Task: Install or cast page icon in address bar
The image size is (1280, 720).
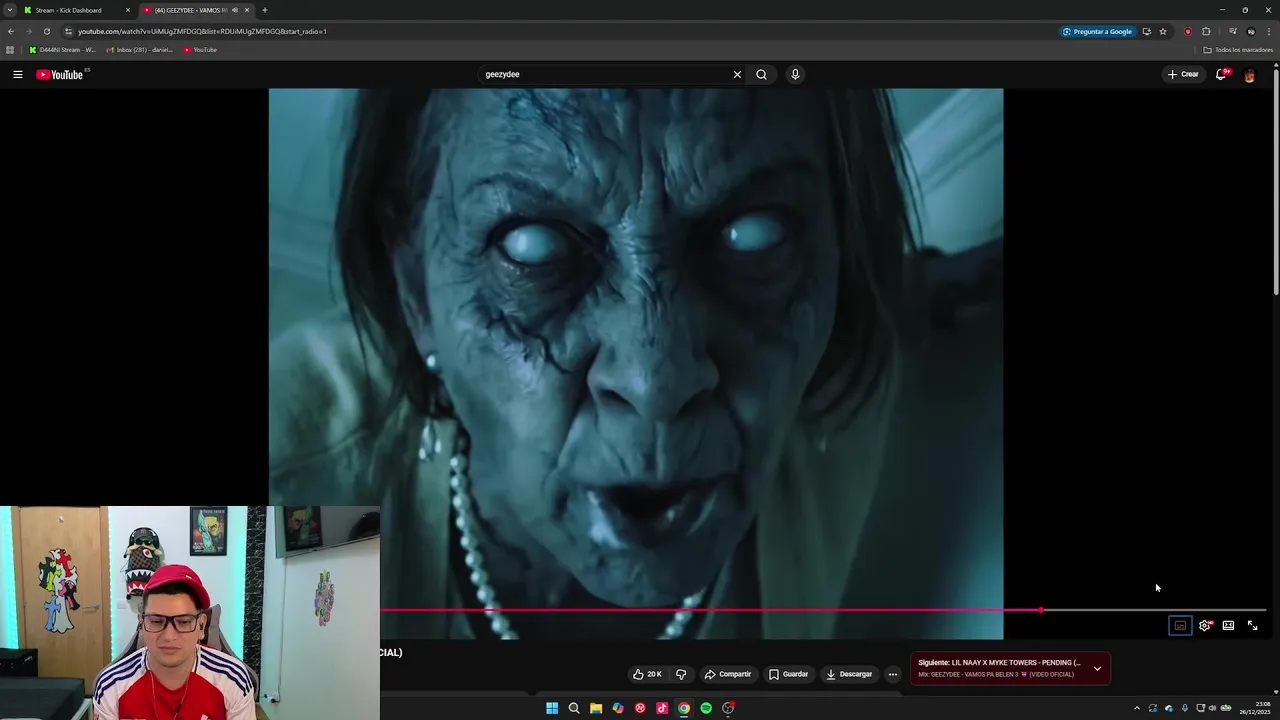Action: pos(1146,31)
